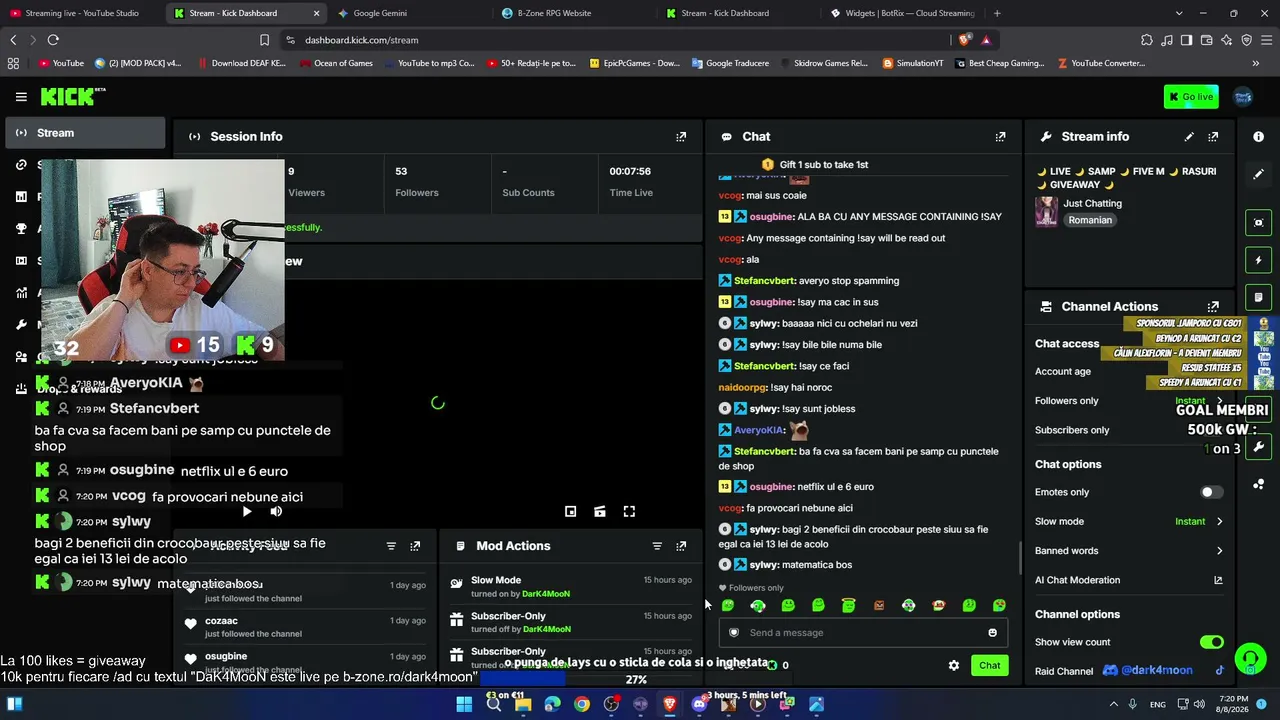Screen dimensions: 1280x720
Task: Click the notes icon in right sidebar
Action: (1258, 297)
